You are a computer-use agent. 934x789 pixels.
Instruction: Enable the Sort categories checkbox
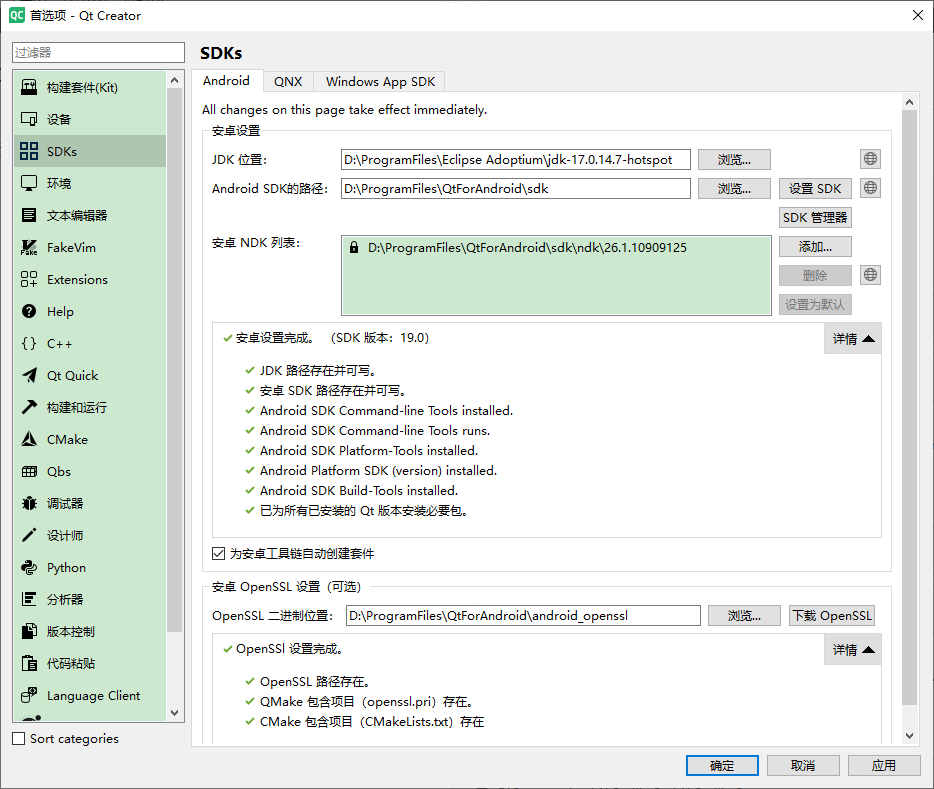pyautogui.click(x=17, y=738)
